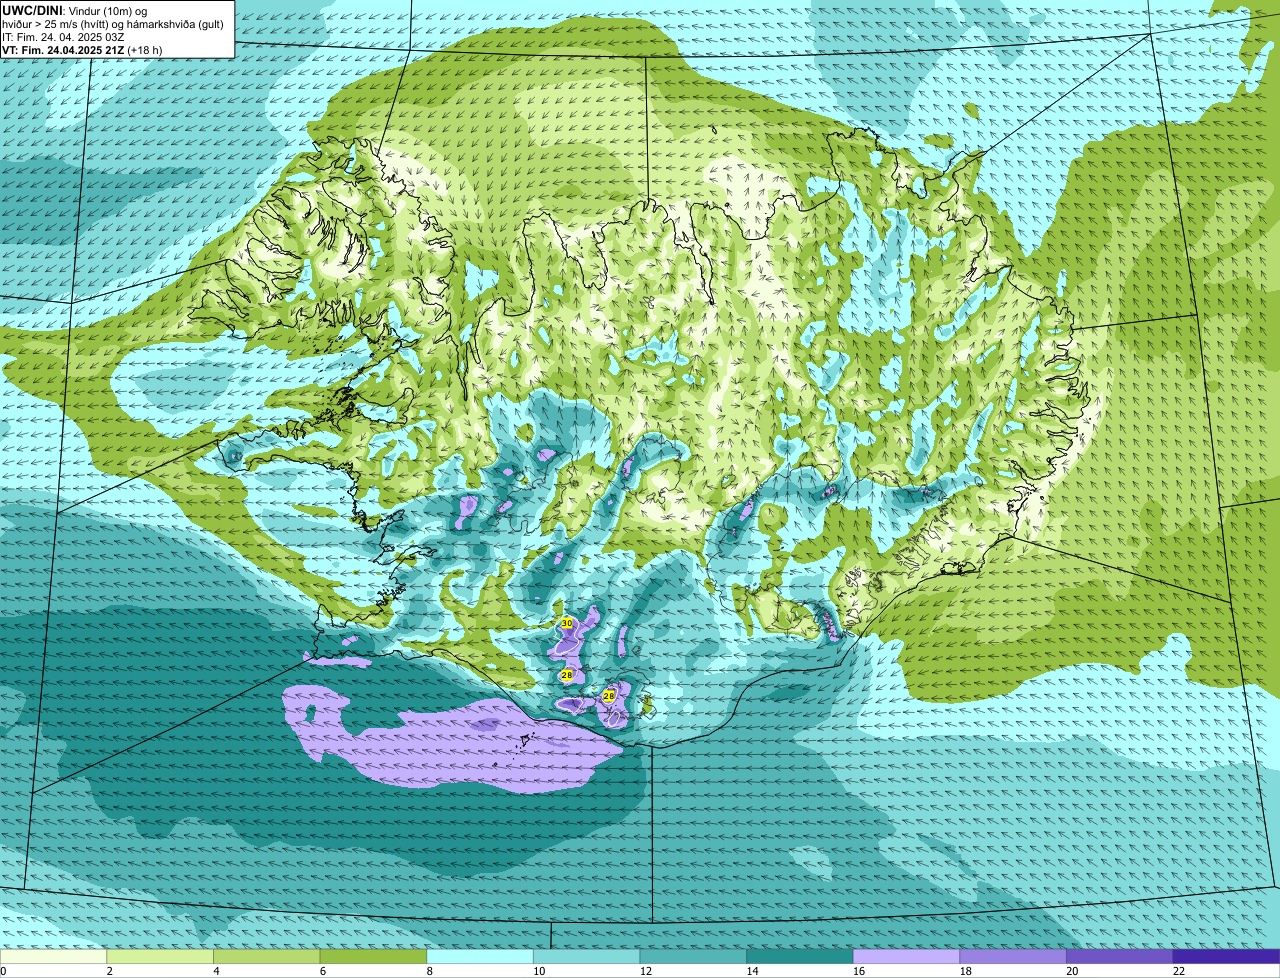1280x978 pixels.
Task: Click the "8" tick label on color scale
Action: click(x=430, y=971)
